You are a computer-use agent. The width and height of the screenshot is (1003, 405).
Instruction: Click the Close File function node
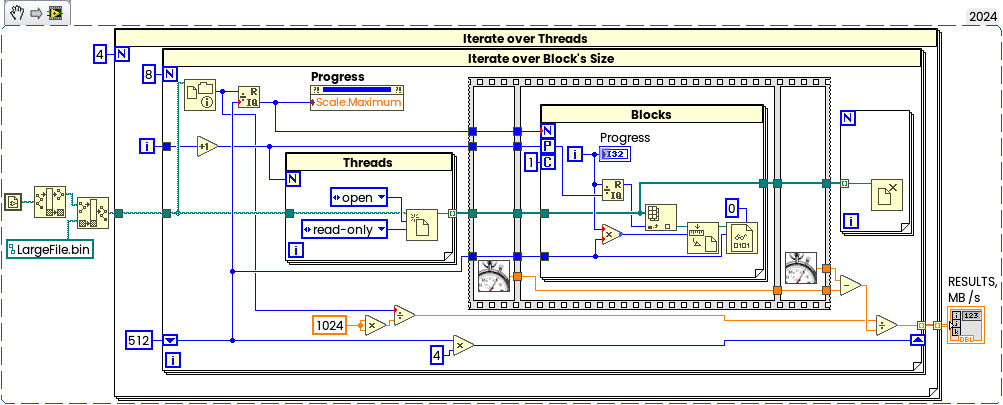click(x=887, y=195)
